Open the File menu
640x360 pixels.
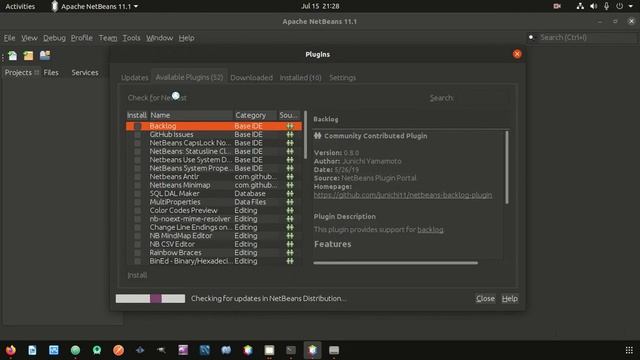(x=9, y=38)
